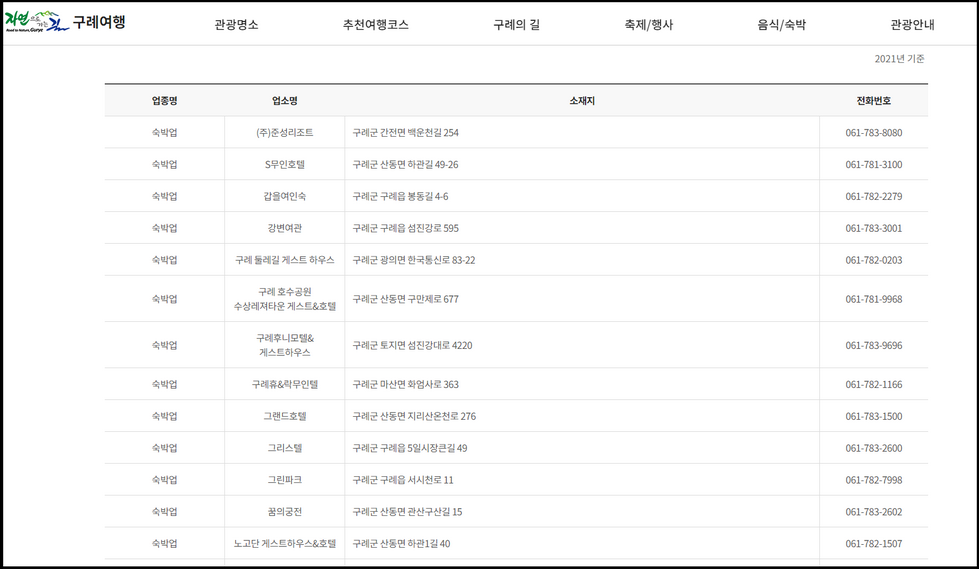Click the 구례여행 site logo

point(66,23)
